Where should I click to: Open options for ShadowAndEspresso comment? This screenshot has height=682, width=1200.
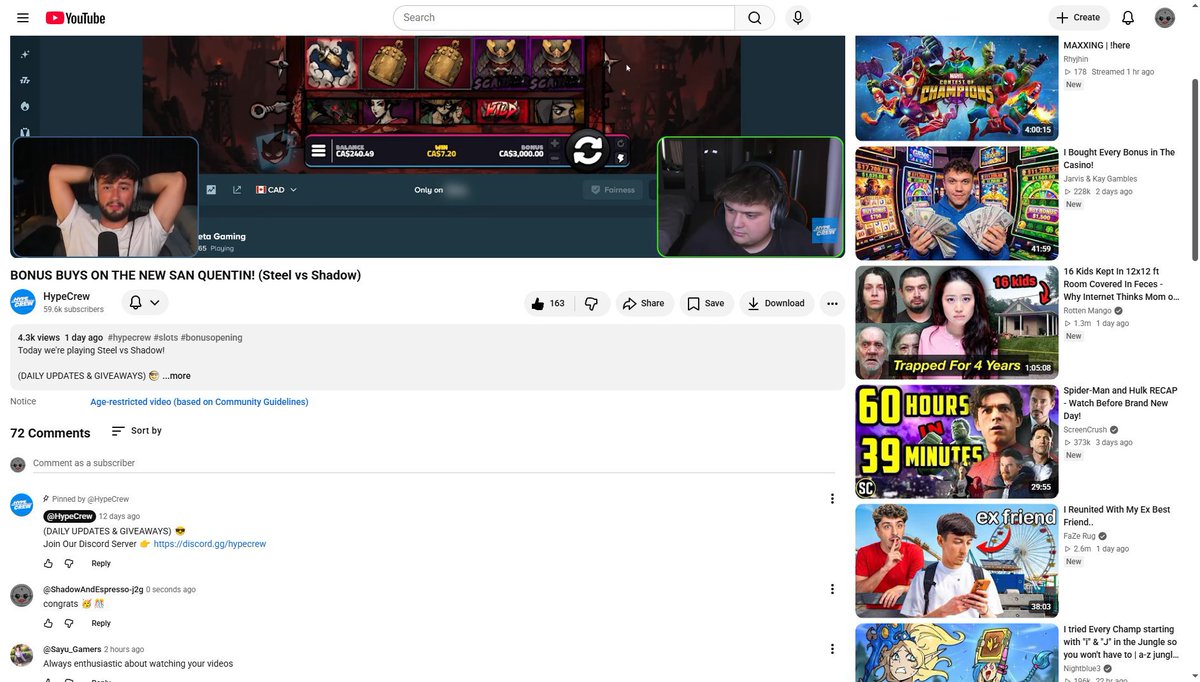coord(832,589)
